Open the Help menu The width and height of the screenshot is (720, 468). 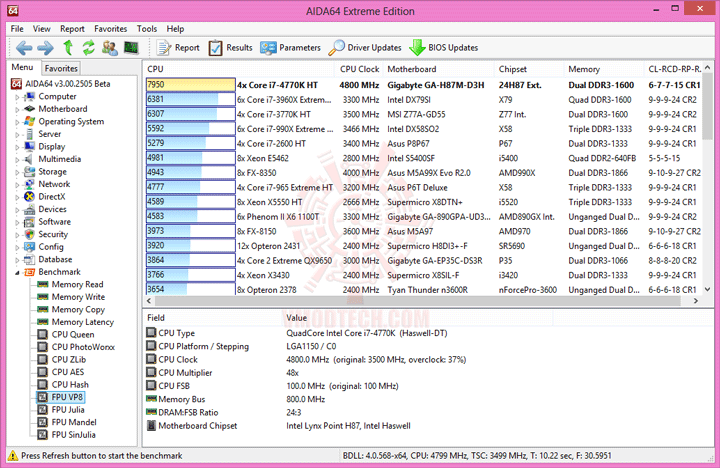[x=175, y=28]
